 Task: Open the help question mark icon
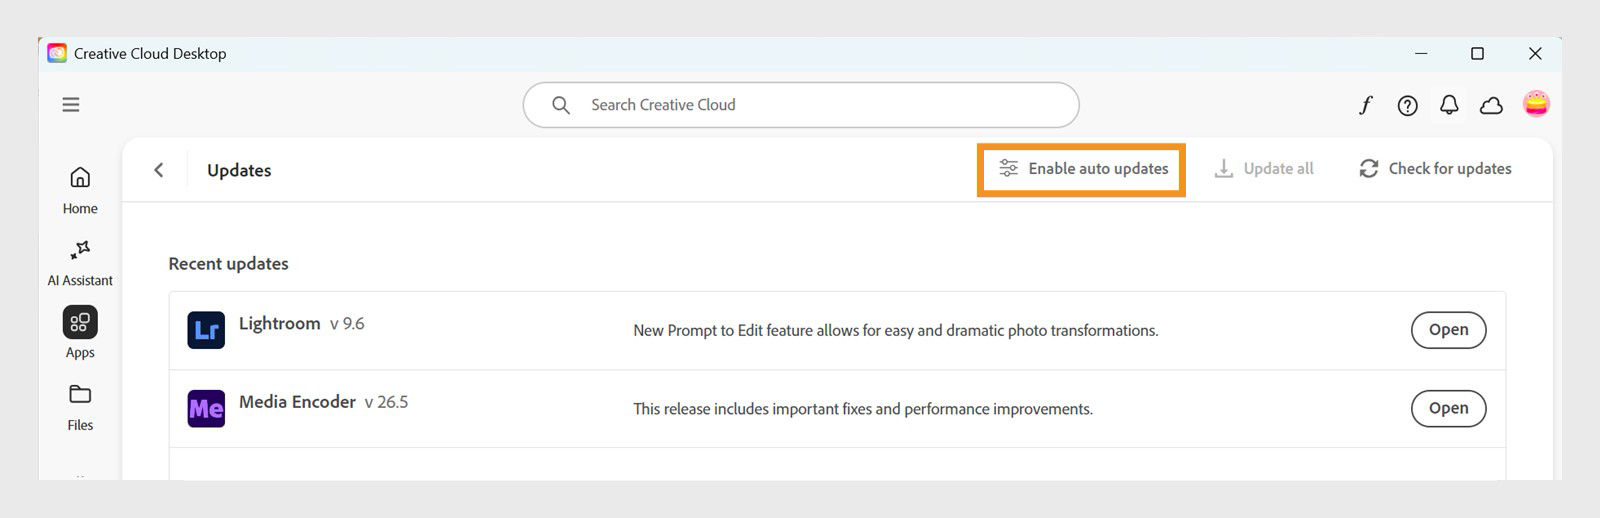1408,105
